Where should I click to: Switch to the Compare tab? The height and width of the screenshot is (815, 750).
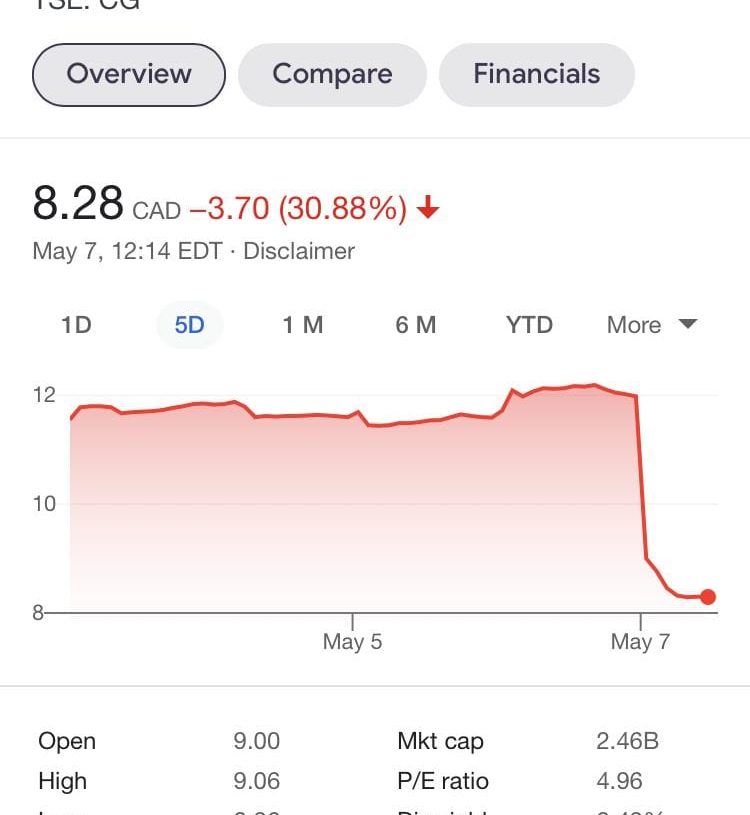pyautogui.click(x=333, y=74)
